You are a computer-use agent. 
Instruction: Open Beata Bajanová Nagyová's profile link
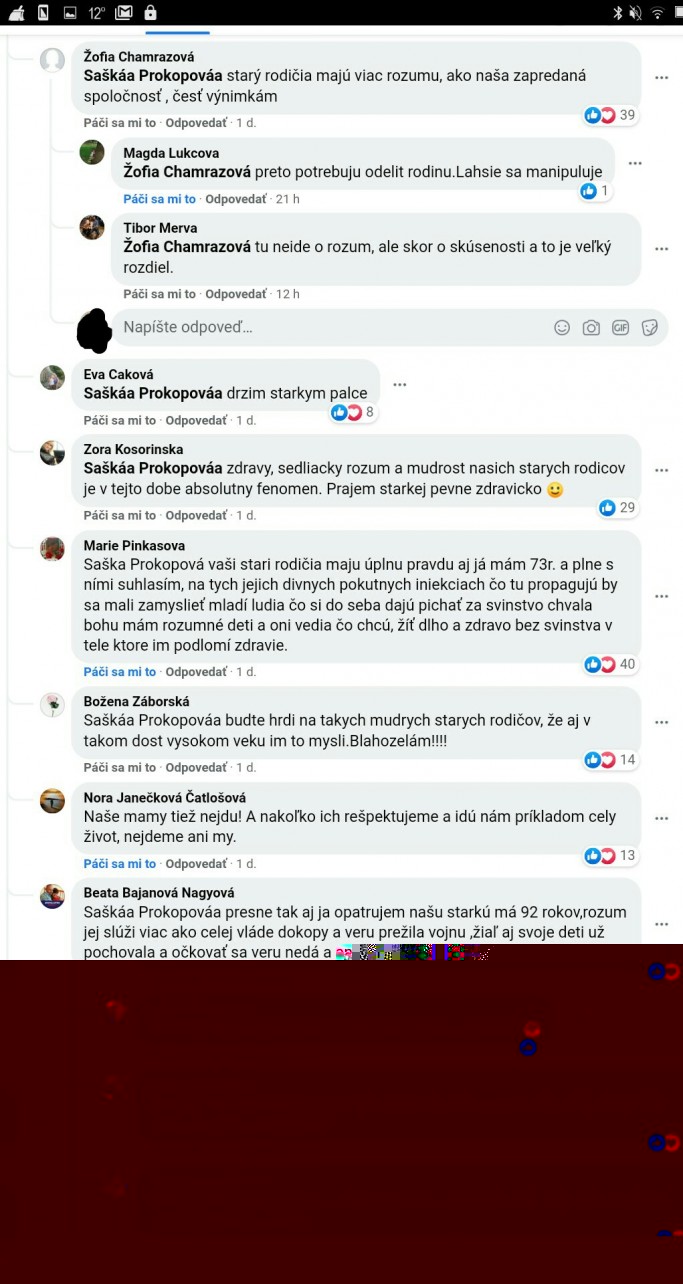(159, 892)
